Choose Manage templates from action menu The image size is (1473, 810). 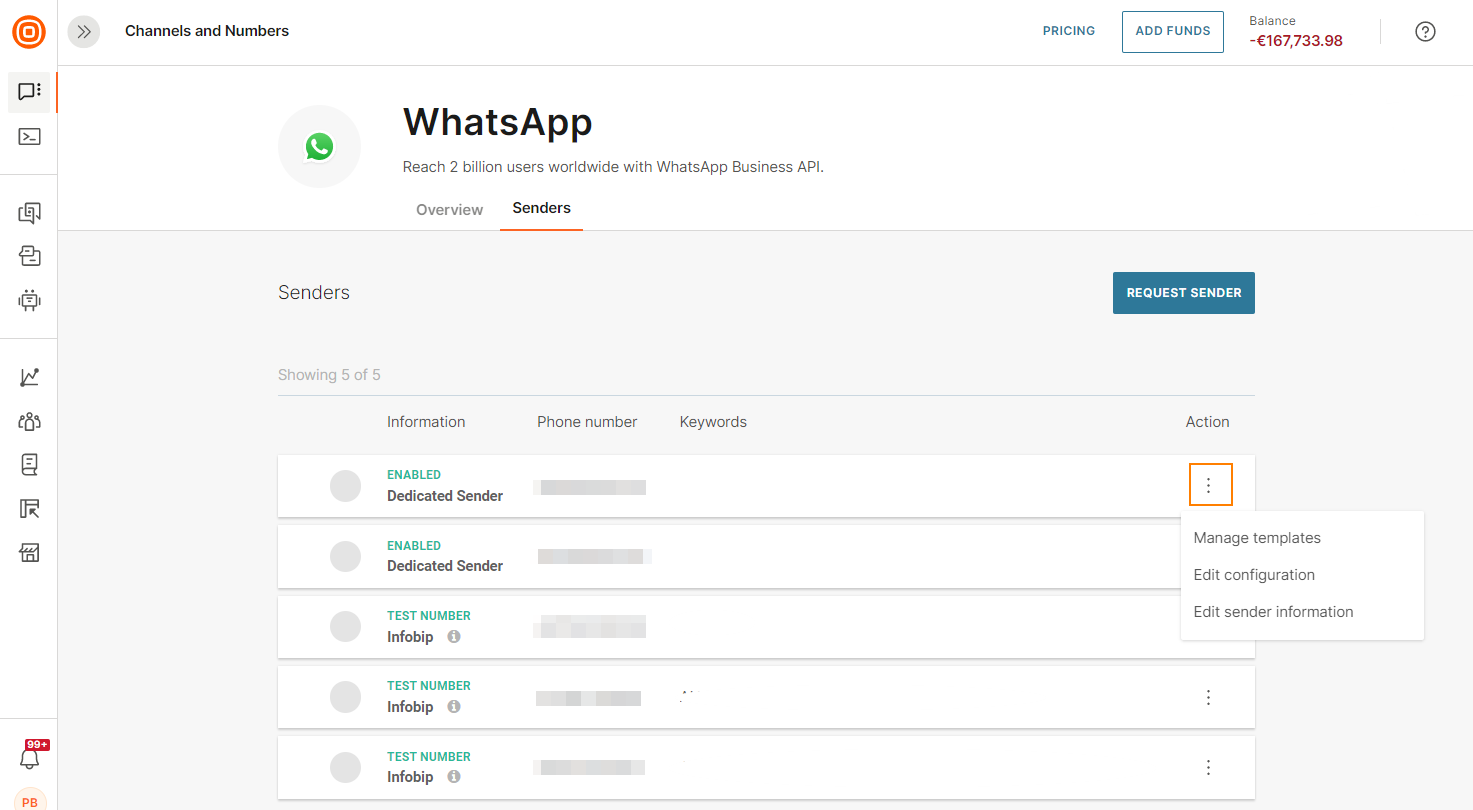pyautogui.click(x=1257, y=538)
